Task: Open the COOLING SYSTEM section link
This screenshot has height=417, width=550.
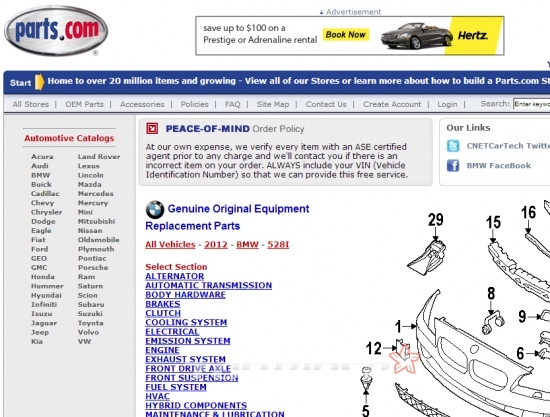Action: pyautogui.click(x=186, y=322)
